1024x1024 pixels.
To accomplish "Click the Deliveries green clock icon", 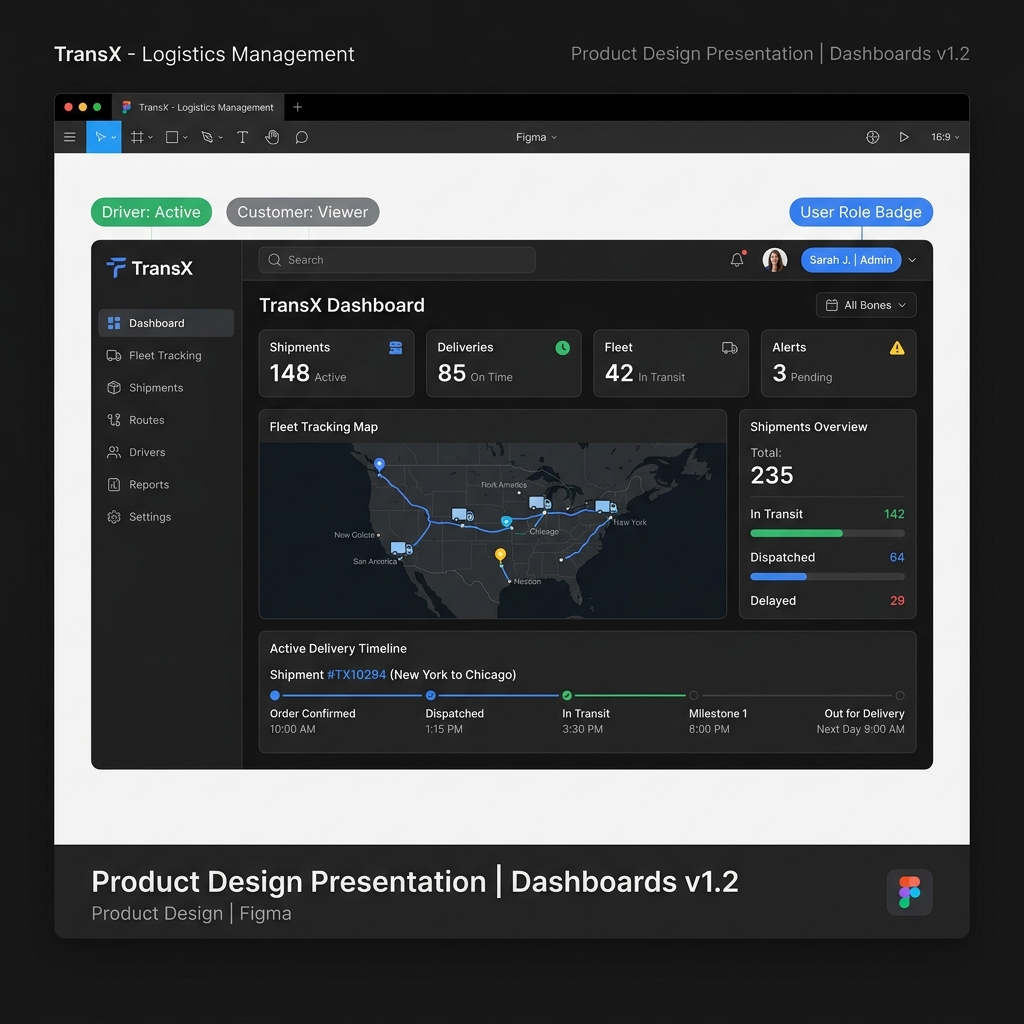I will coord(562,348).
